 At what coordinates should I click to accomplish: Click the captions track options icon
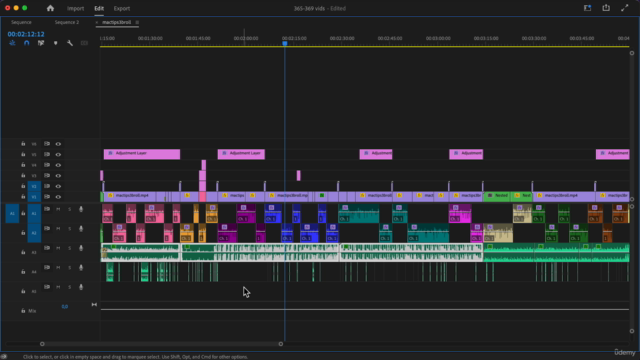(84, 43)
